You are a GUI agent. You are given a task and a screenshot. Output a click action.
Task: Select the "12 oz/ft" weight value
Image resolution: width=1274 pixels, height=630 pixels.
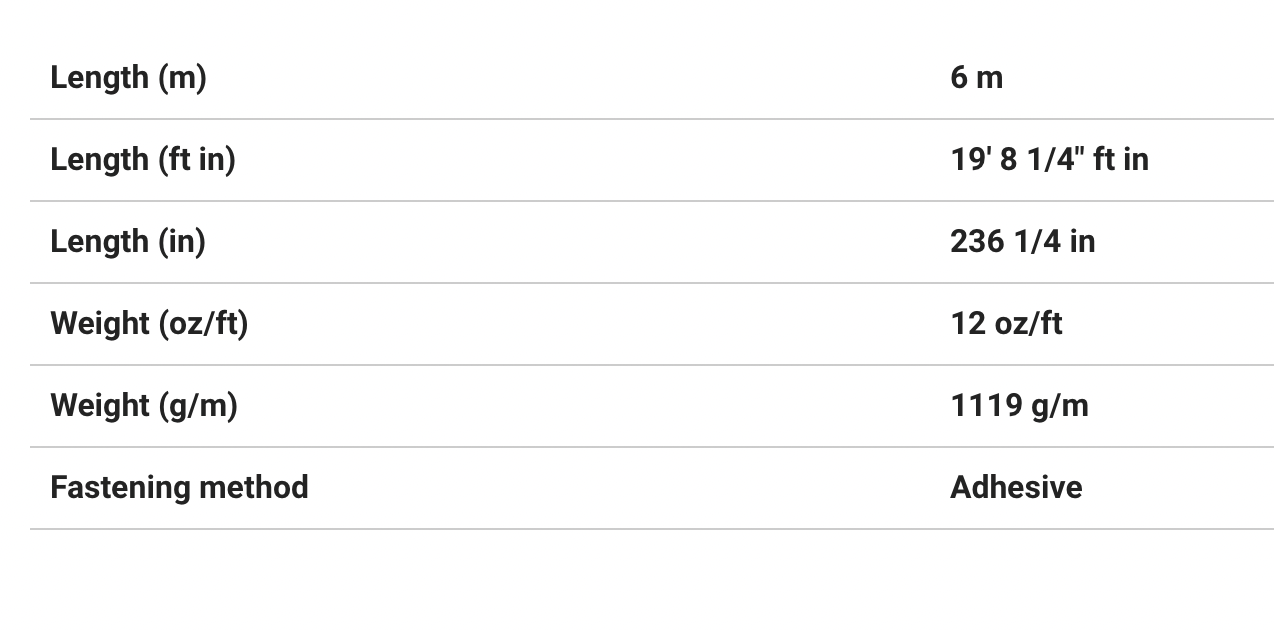pos(1006,323)
